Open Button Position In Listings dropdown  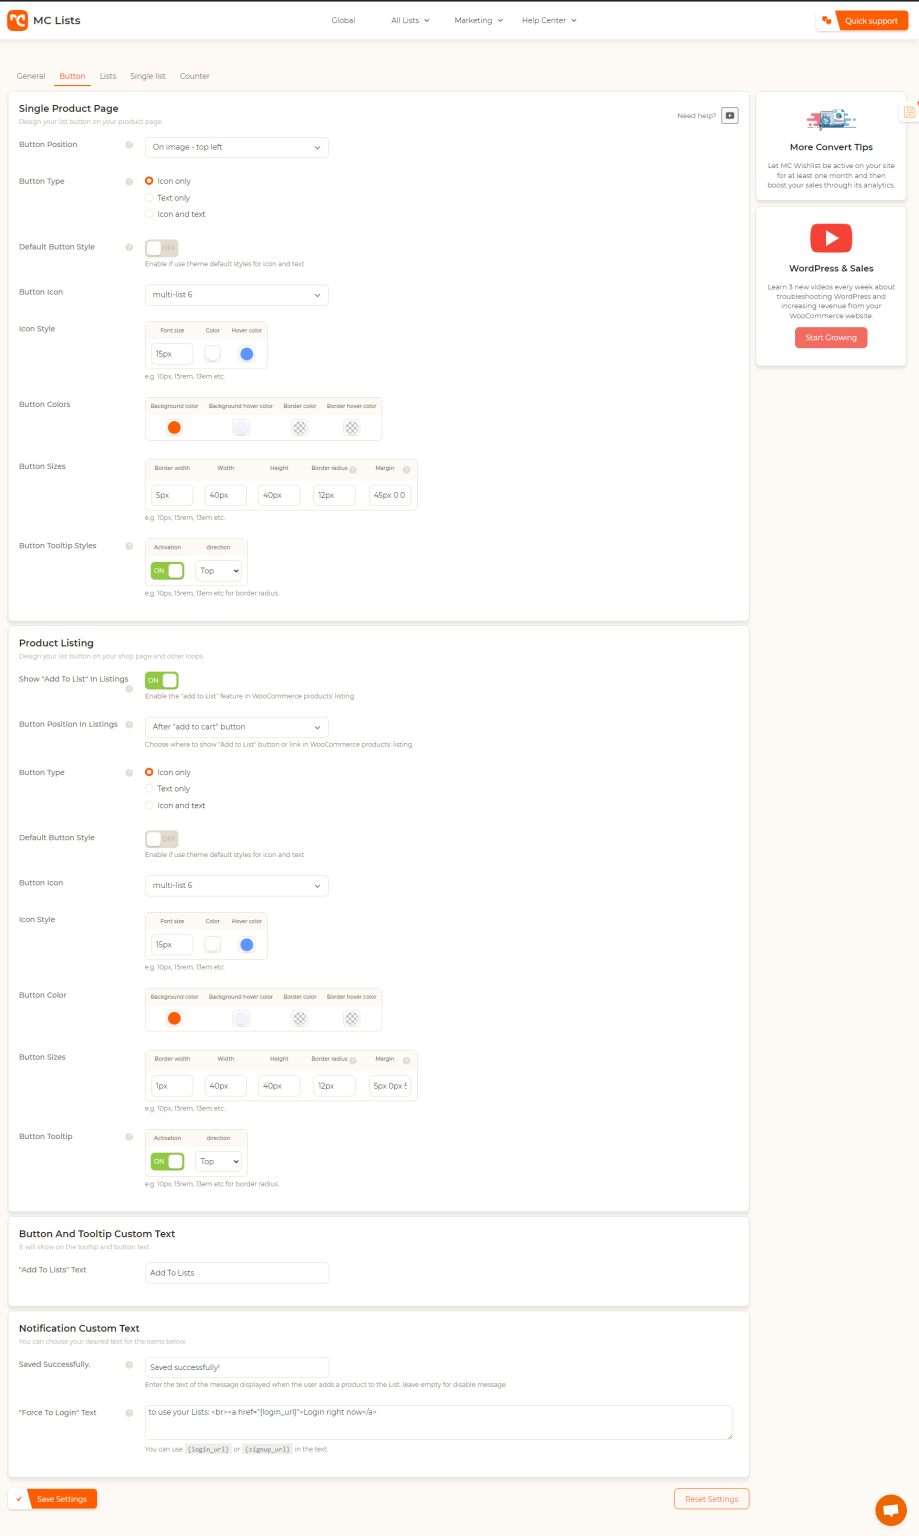coord(236,727)
